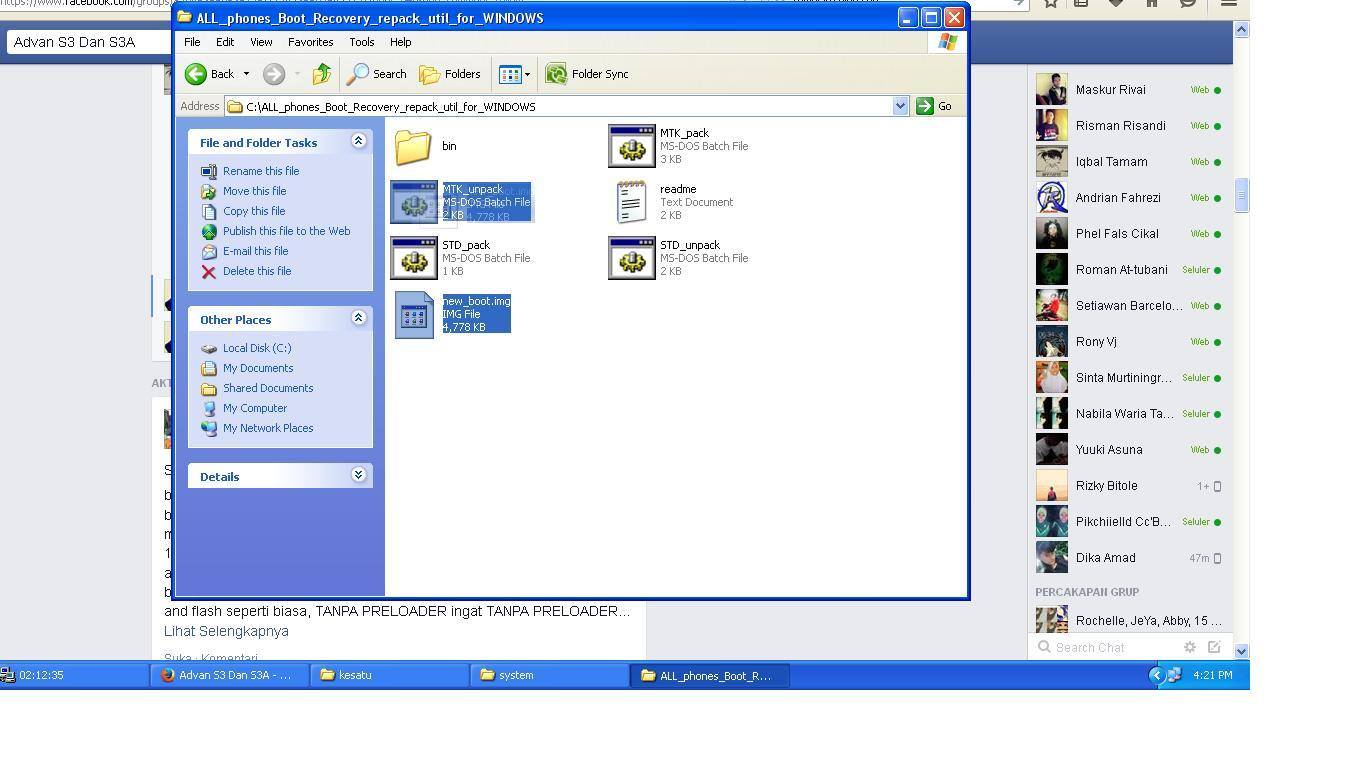Image resolution: width=1366 pixels, height=768 pixels.
Task: Go up one folder level icon
Action: point(321,74)
